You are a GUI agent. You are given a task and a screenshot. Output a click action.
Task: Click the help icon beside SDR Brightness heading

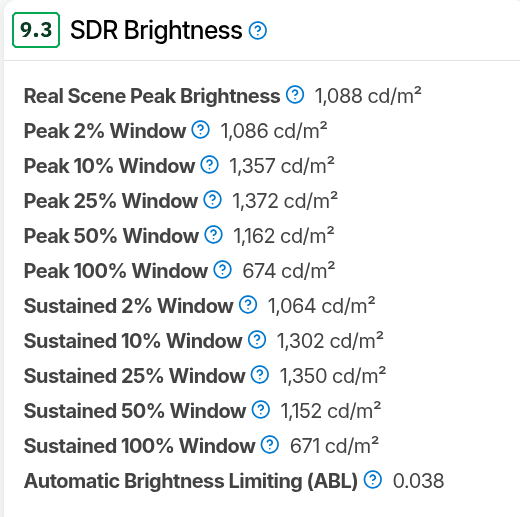coord(258,31)
